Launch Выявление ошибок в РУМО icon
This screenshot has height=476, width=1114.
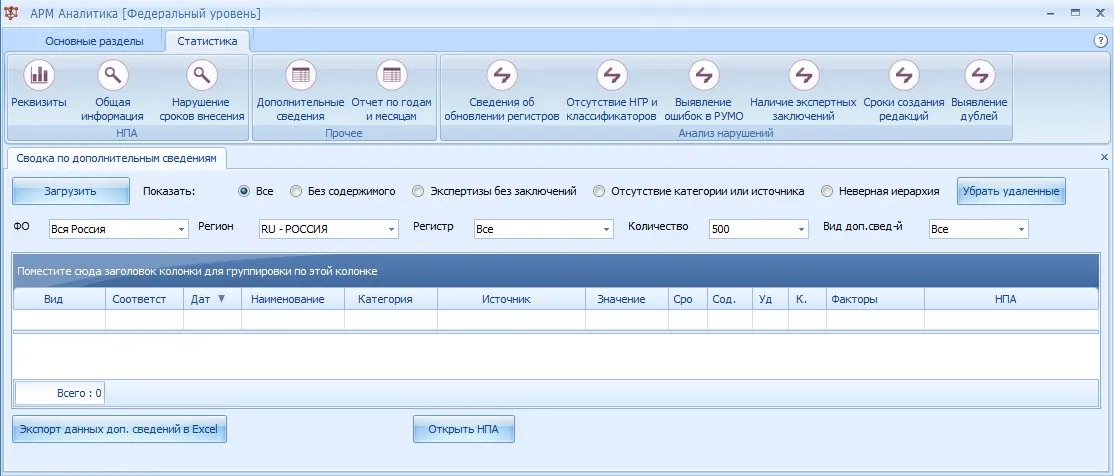point(703,74)
